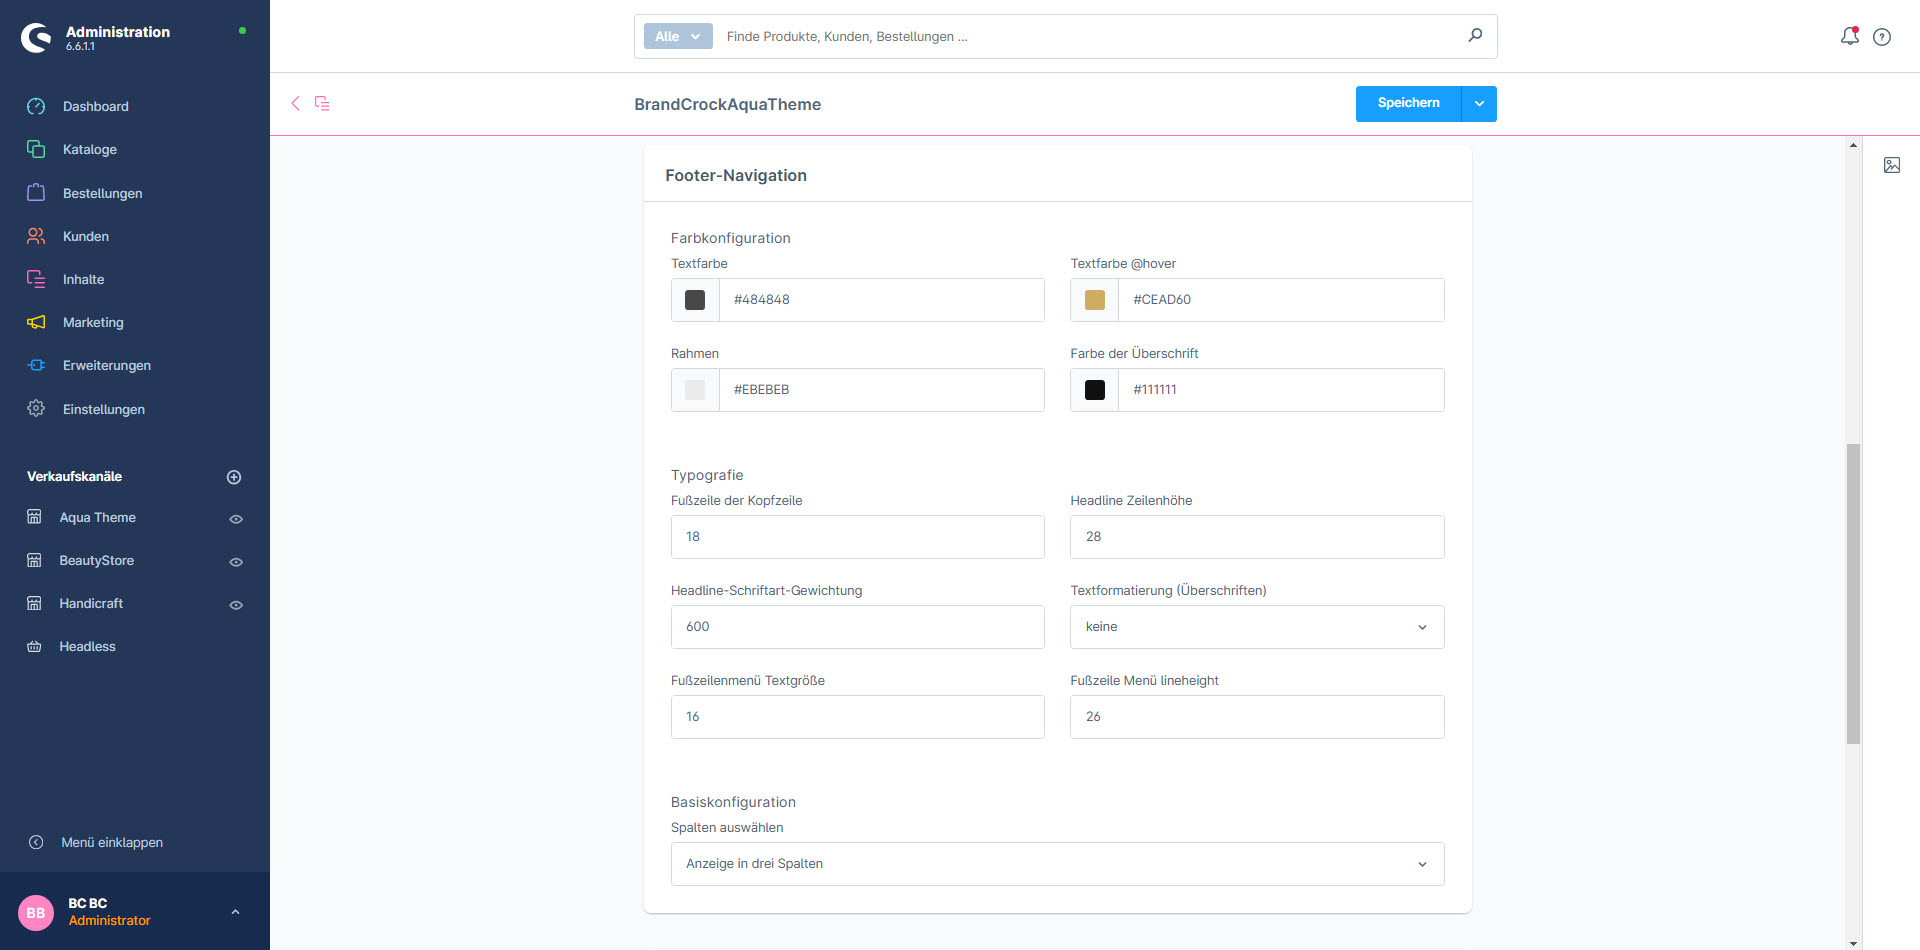The width and height of the screenshot is (1920, 950).
Task: Open the Erweiterungen menu
Action: coord(106,366)
